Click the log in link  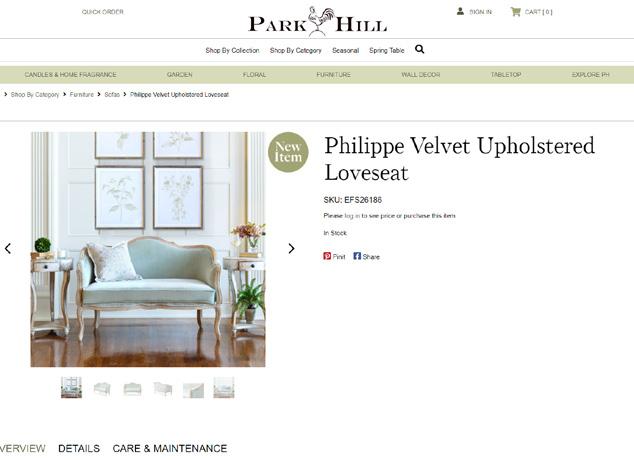[x=352, y=216]
